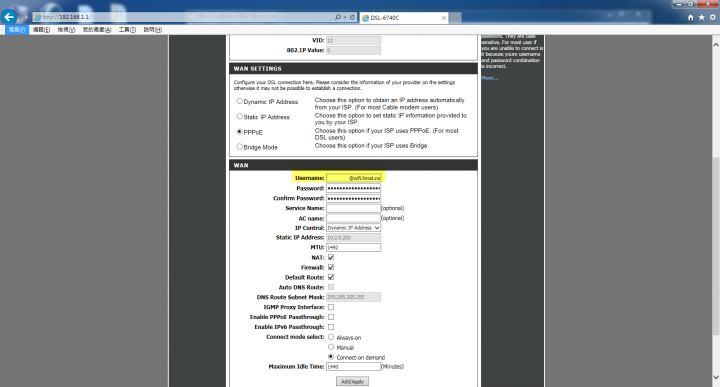Toggle the Firewall checkbox
This screenshot has width=720, height=387.
point(331,267)
